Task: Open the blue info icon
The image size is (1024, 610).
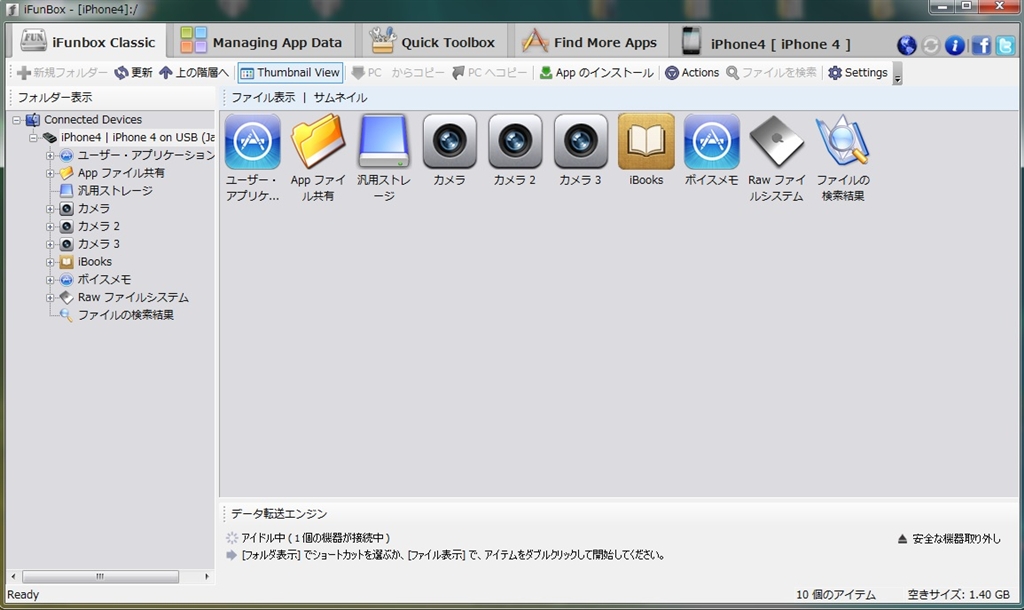Action: (x=955, y=45)
